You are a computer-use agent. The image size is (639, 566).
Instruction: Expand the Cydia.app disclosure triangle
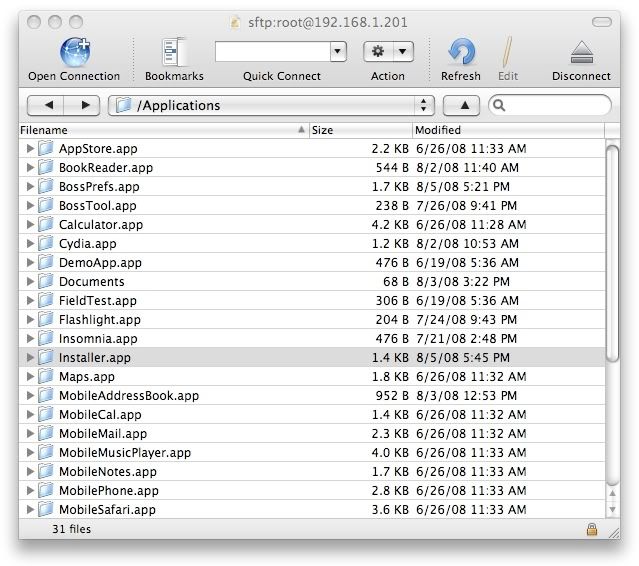tap(30, 244)
